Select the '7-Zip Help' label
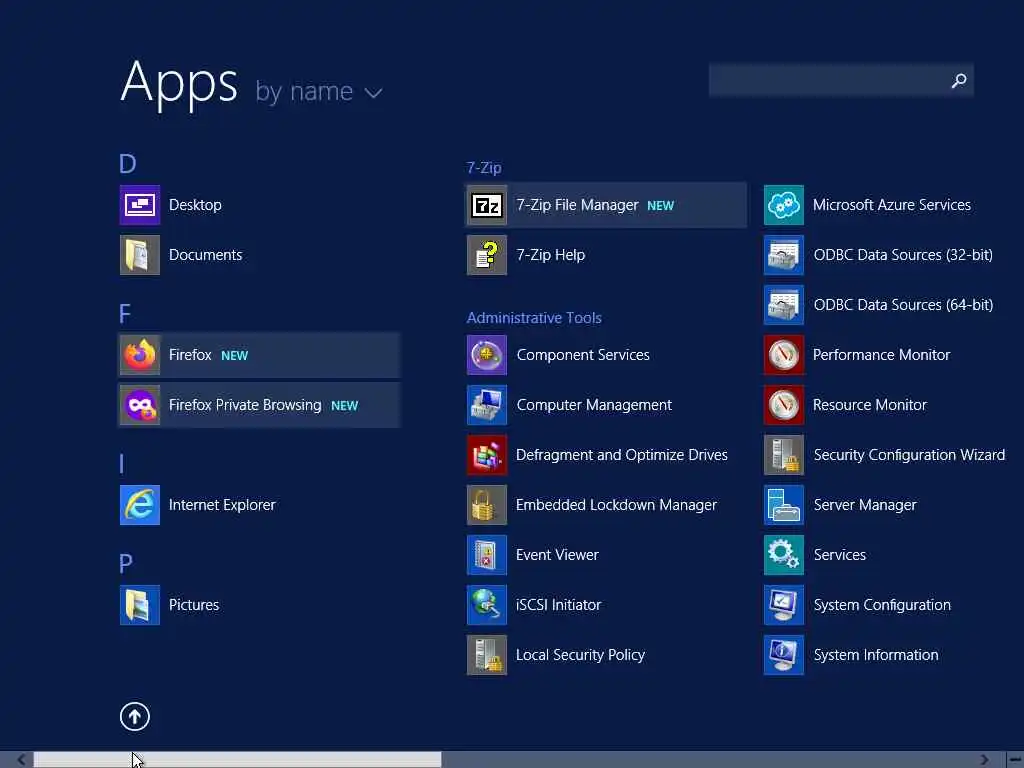1024x768 pixels. (x=551, y=255)
